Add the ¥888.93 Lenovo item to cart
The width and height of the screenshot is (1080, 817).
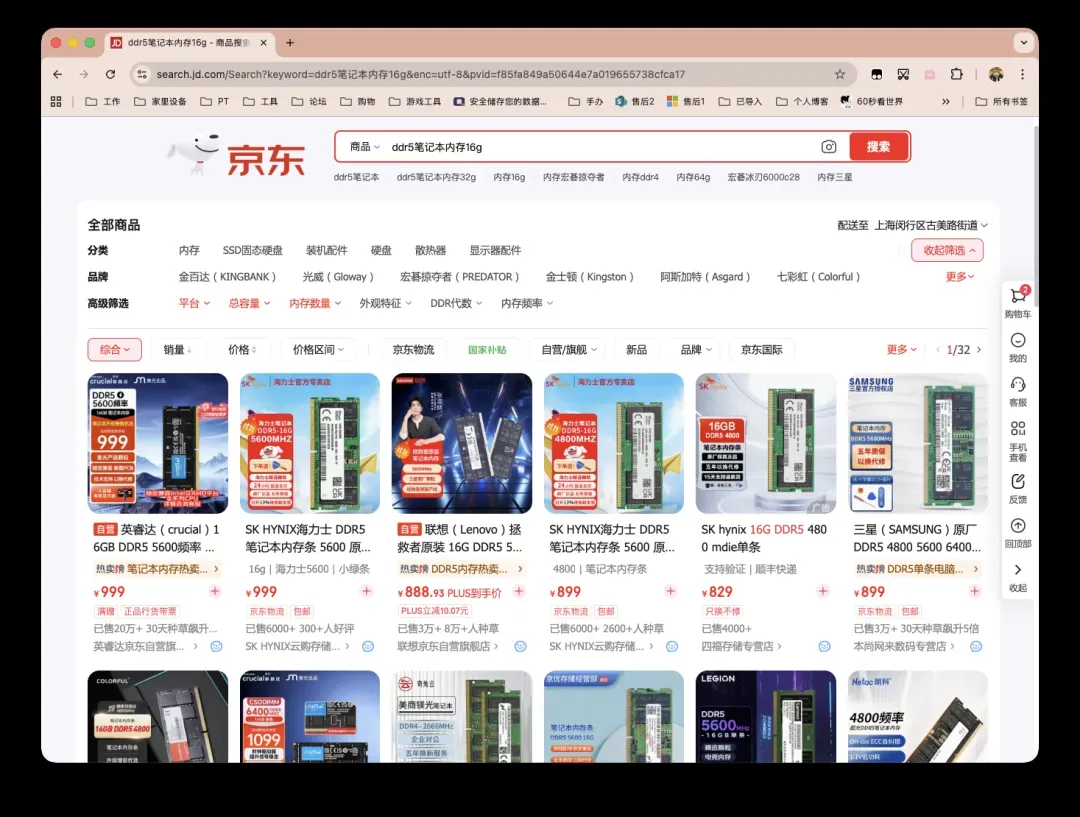[x=519, y=591]
